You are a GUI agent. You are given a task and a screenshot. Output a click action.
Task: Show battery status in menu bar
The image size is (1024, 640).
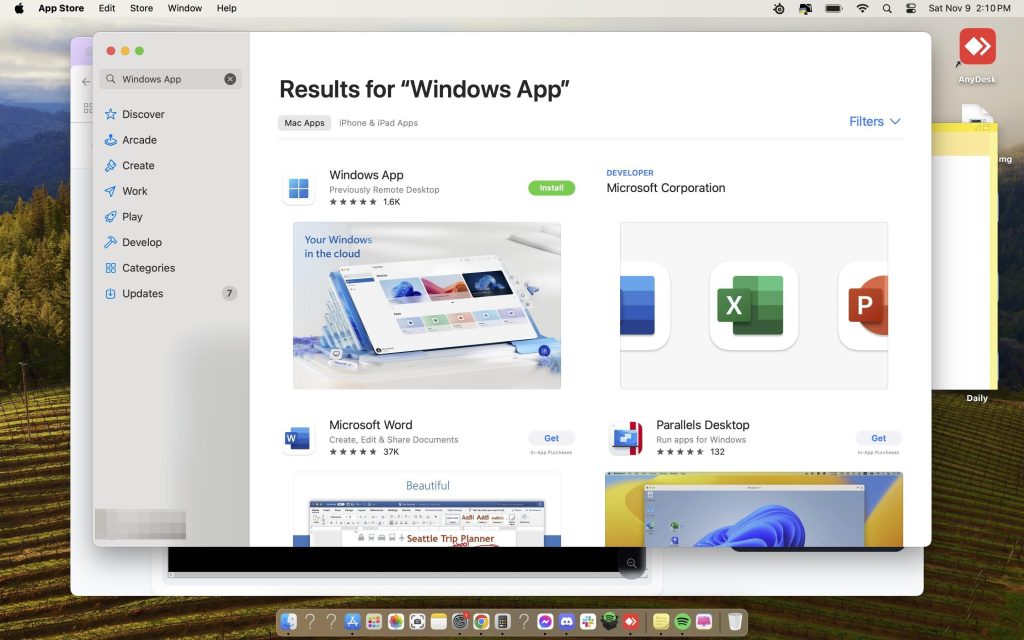834,8
